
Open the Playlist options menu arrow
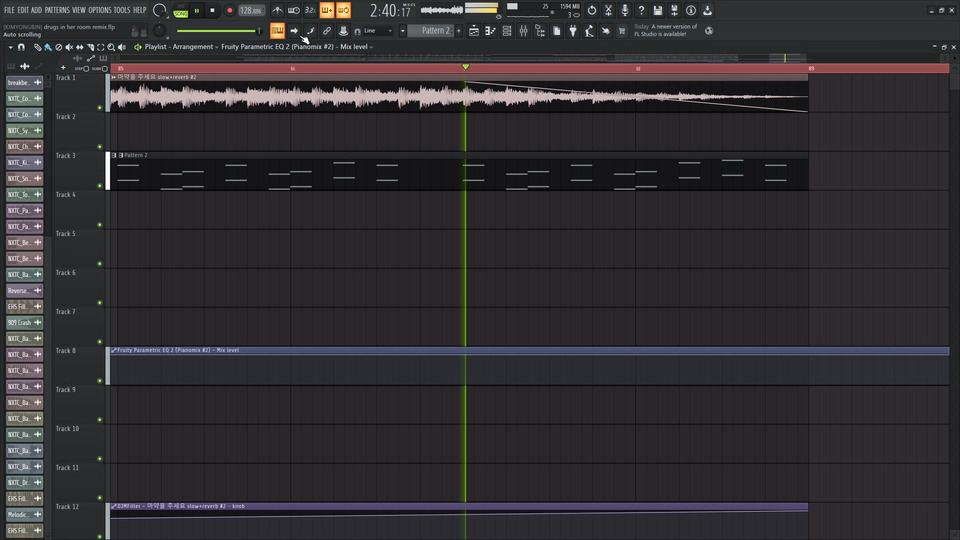pyautogui.click(x=10, y=47)
